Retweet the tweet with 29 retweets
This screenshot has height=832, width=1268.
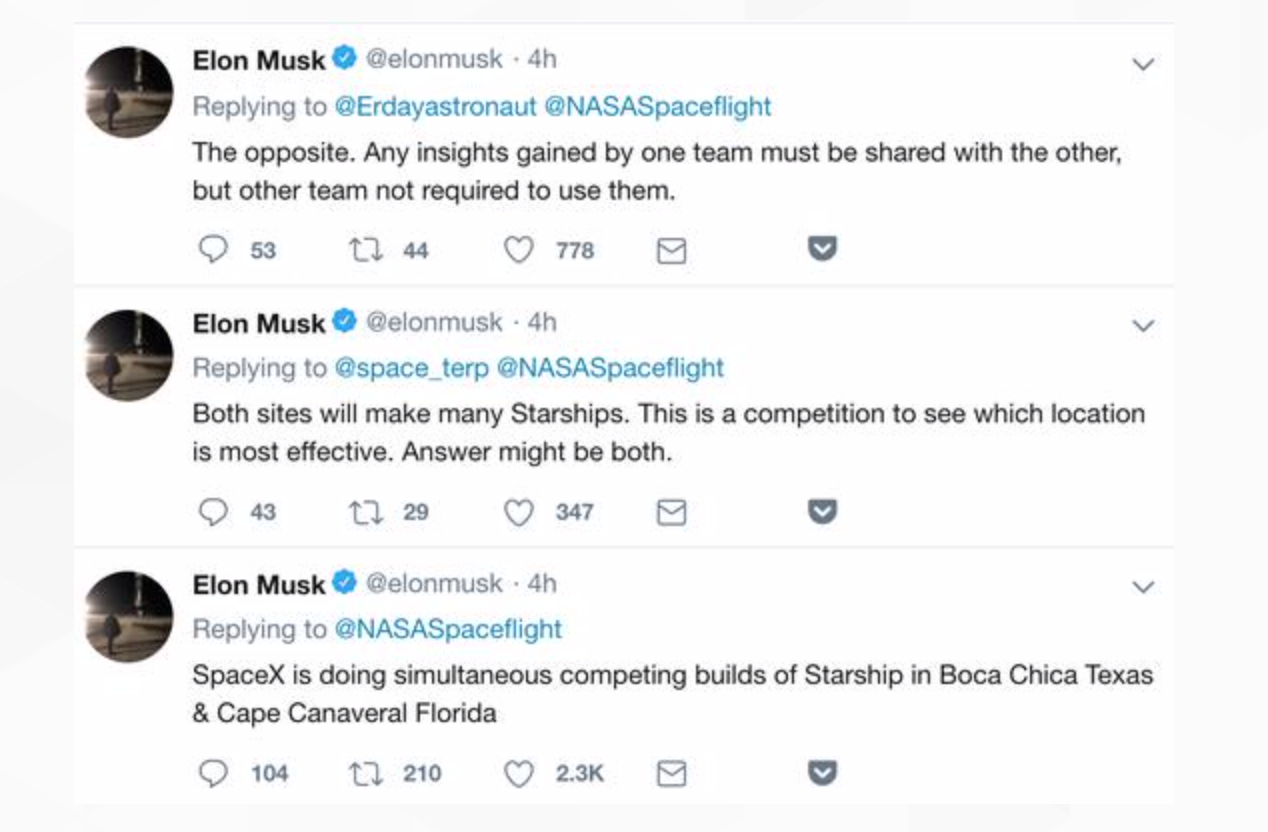click(x=363, y=512)
